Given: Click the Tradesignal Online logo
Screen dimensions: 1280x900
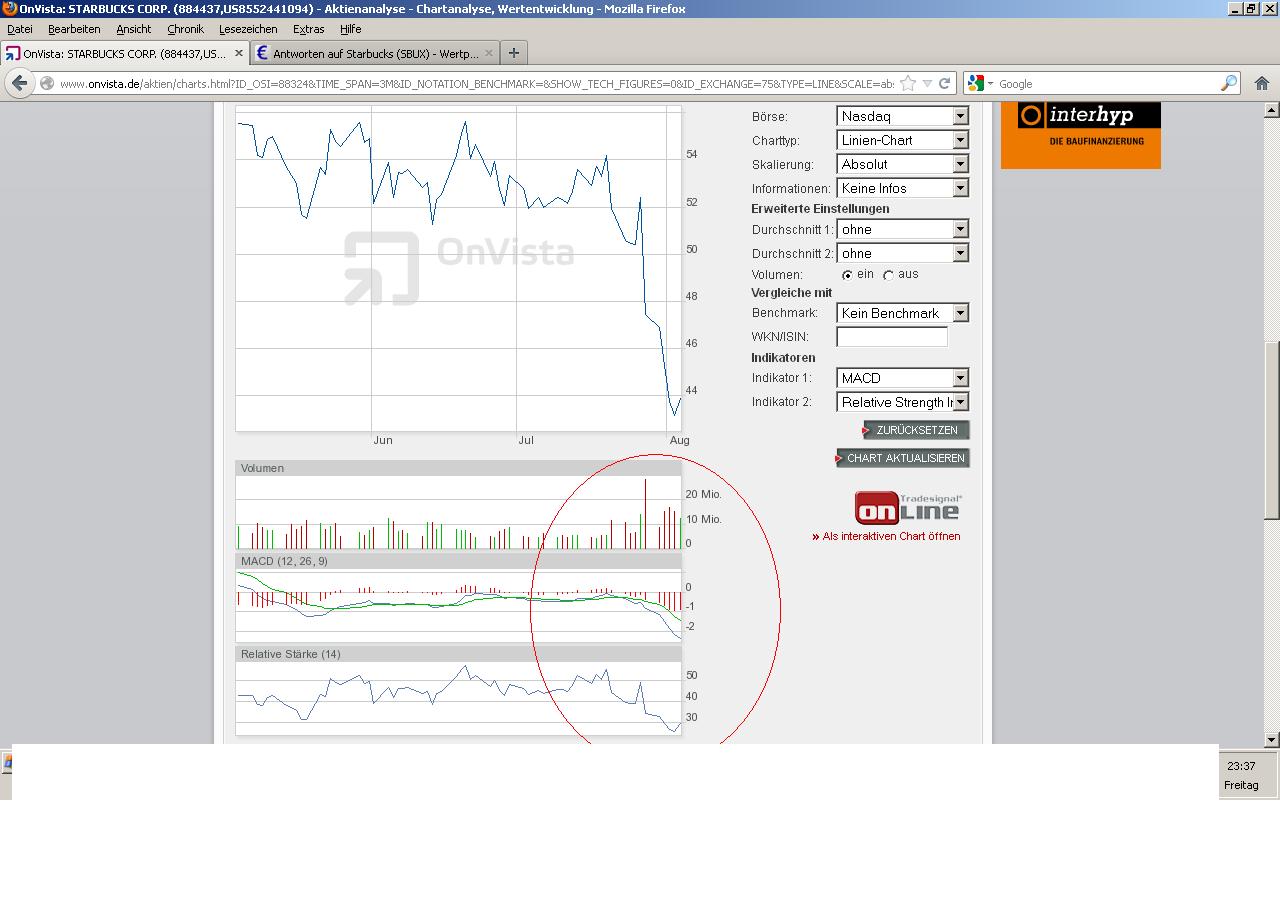Looking at the screenshot, I should point(908,508).
